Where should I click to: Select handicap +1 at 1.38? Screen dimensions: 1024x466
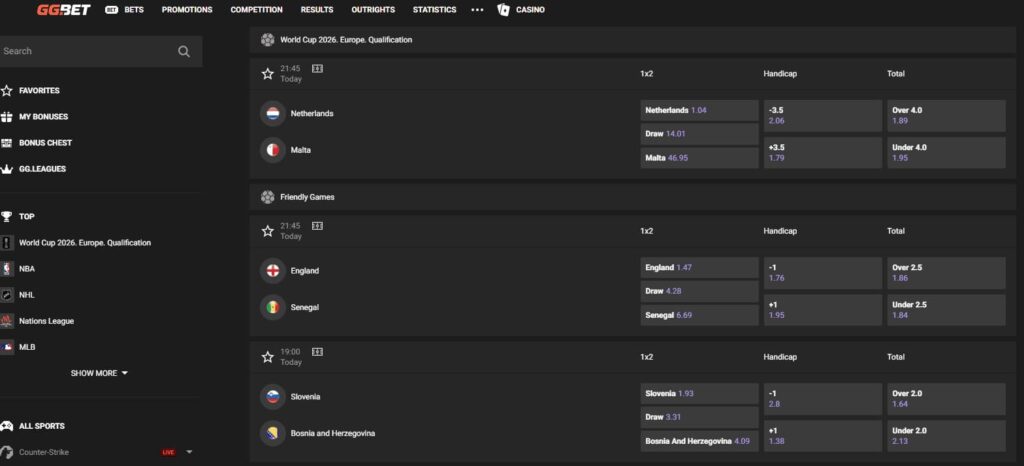[x=823, y=436]
